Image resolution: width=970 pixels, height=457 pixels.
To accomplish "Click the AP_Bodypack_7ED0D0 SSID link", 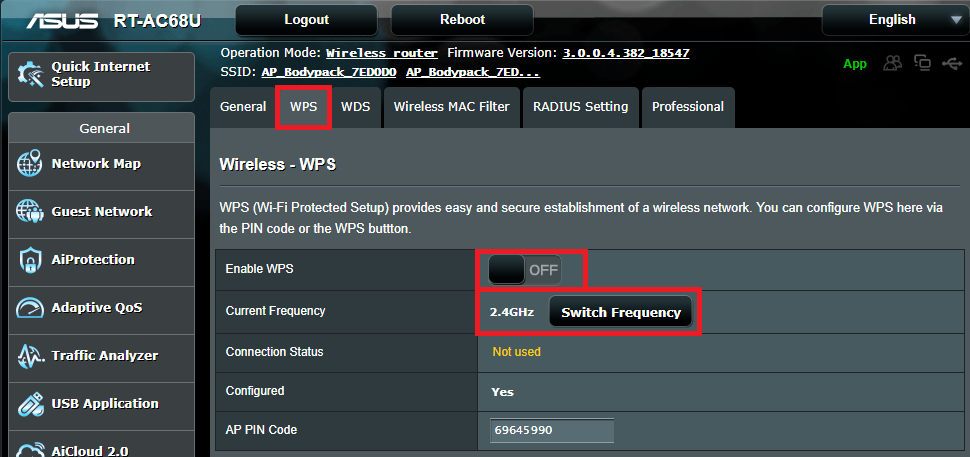I will tap(328, 72).
